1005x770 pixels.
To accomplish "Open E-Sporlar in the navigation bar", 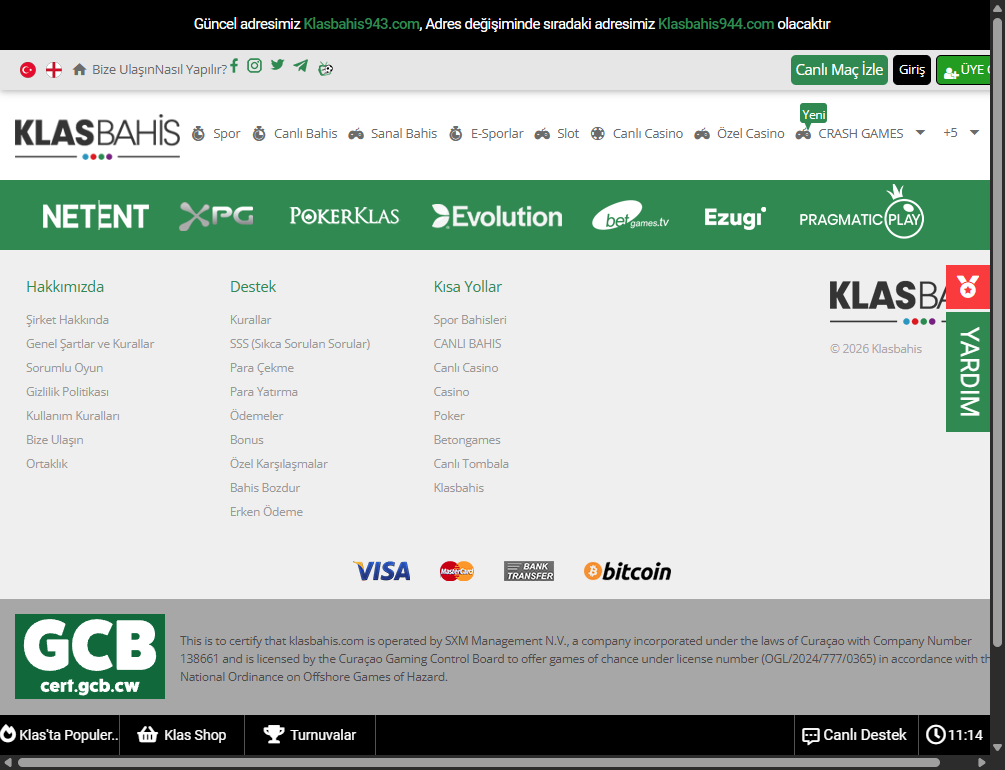I will tap(486, 133).
